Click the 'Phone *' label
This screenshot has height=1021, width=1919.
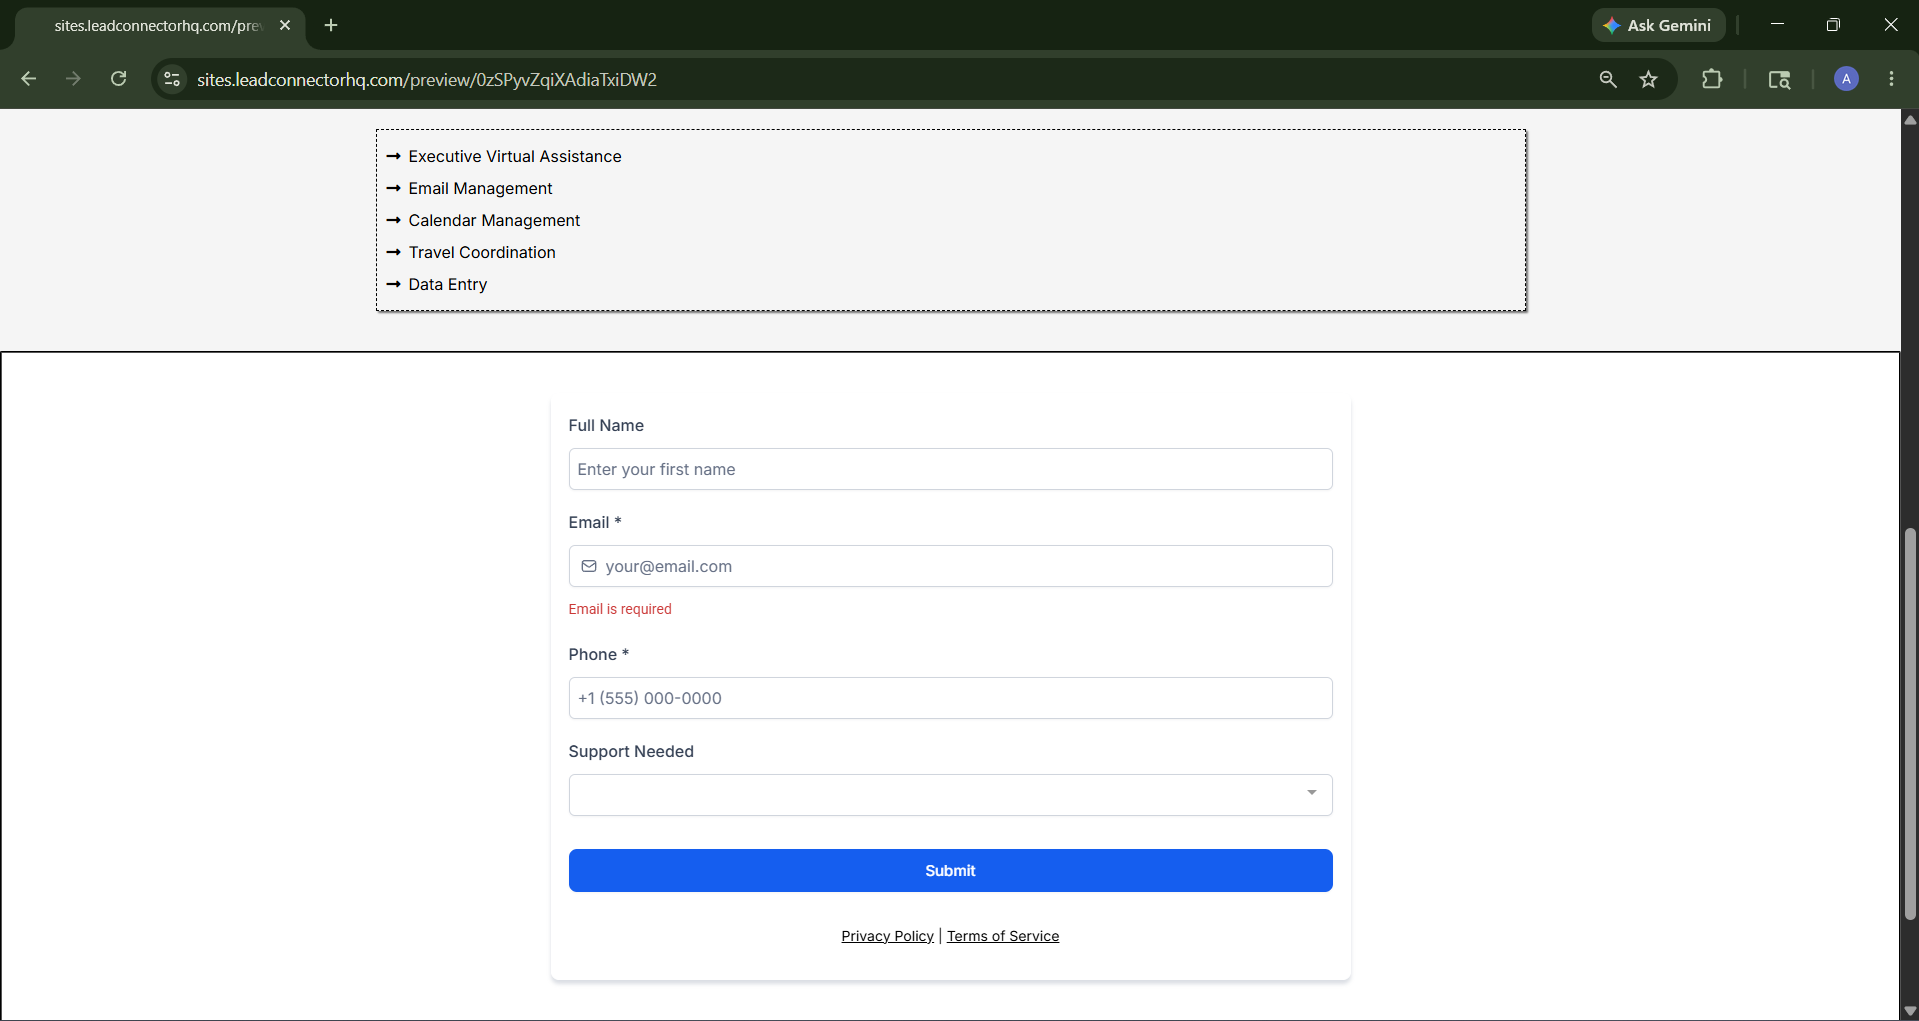[x=598, y=654]
